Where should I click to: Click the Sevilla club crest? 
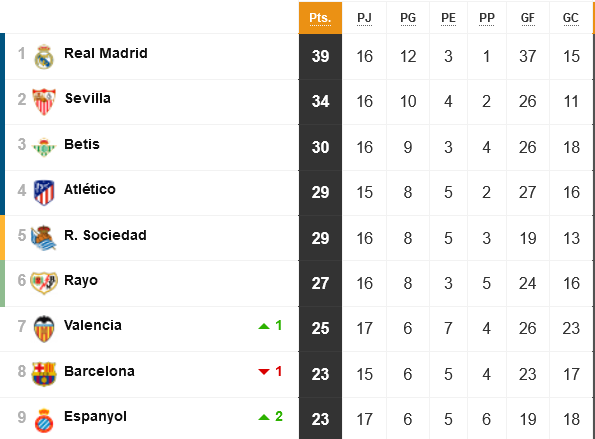click(x=44, y=102)
